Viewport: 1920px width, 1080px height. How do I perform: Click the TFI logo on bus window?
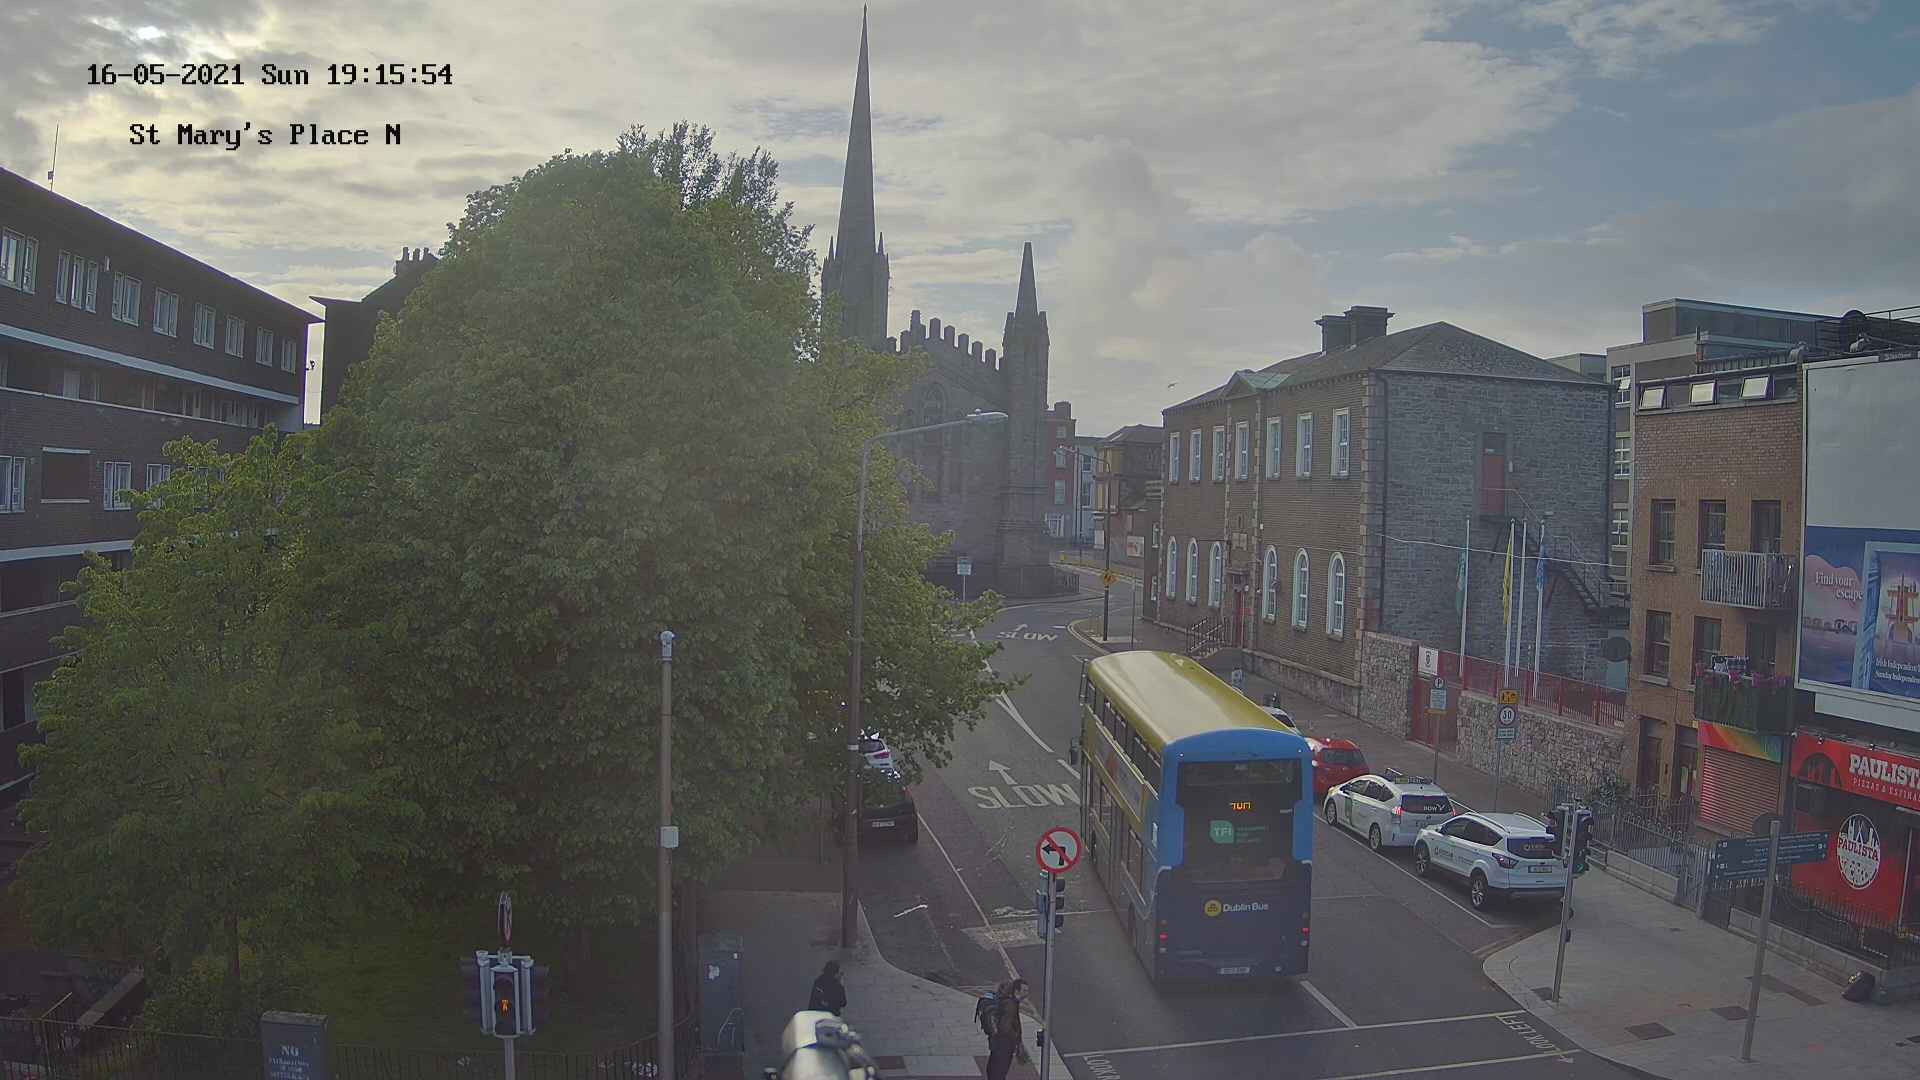click(1221, 830)
